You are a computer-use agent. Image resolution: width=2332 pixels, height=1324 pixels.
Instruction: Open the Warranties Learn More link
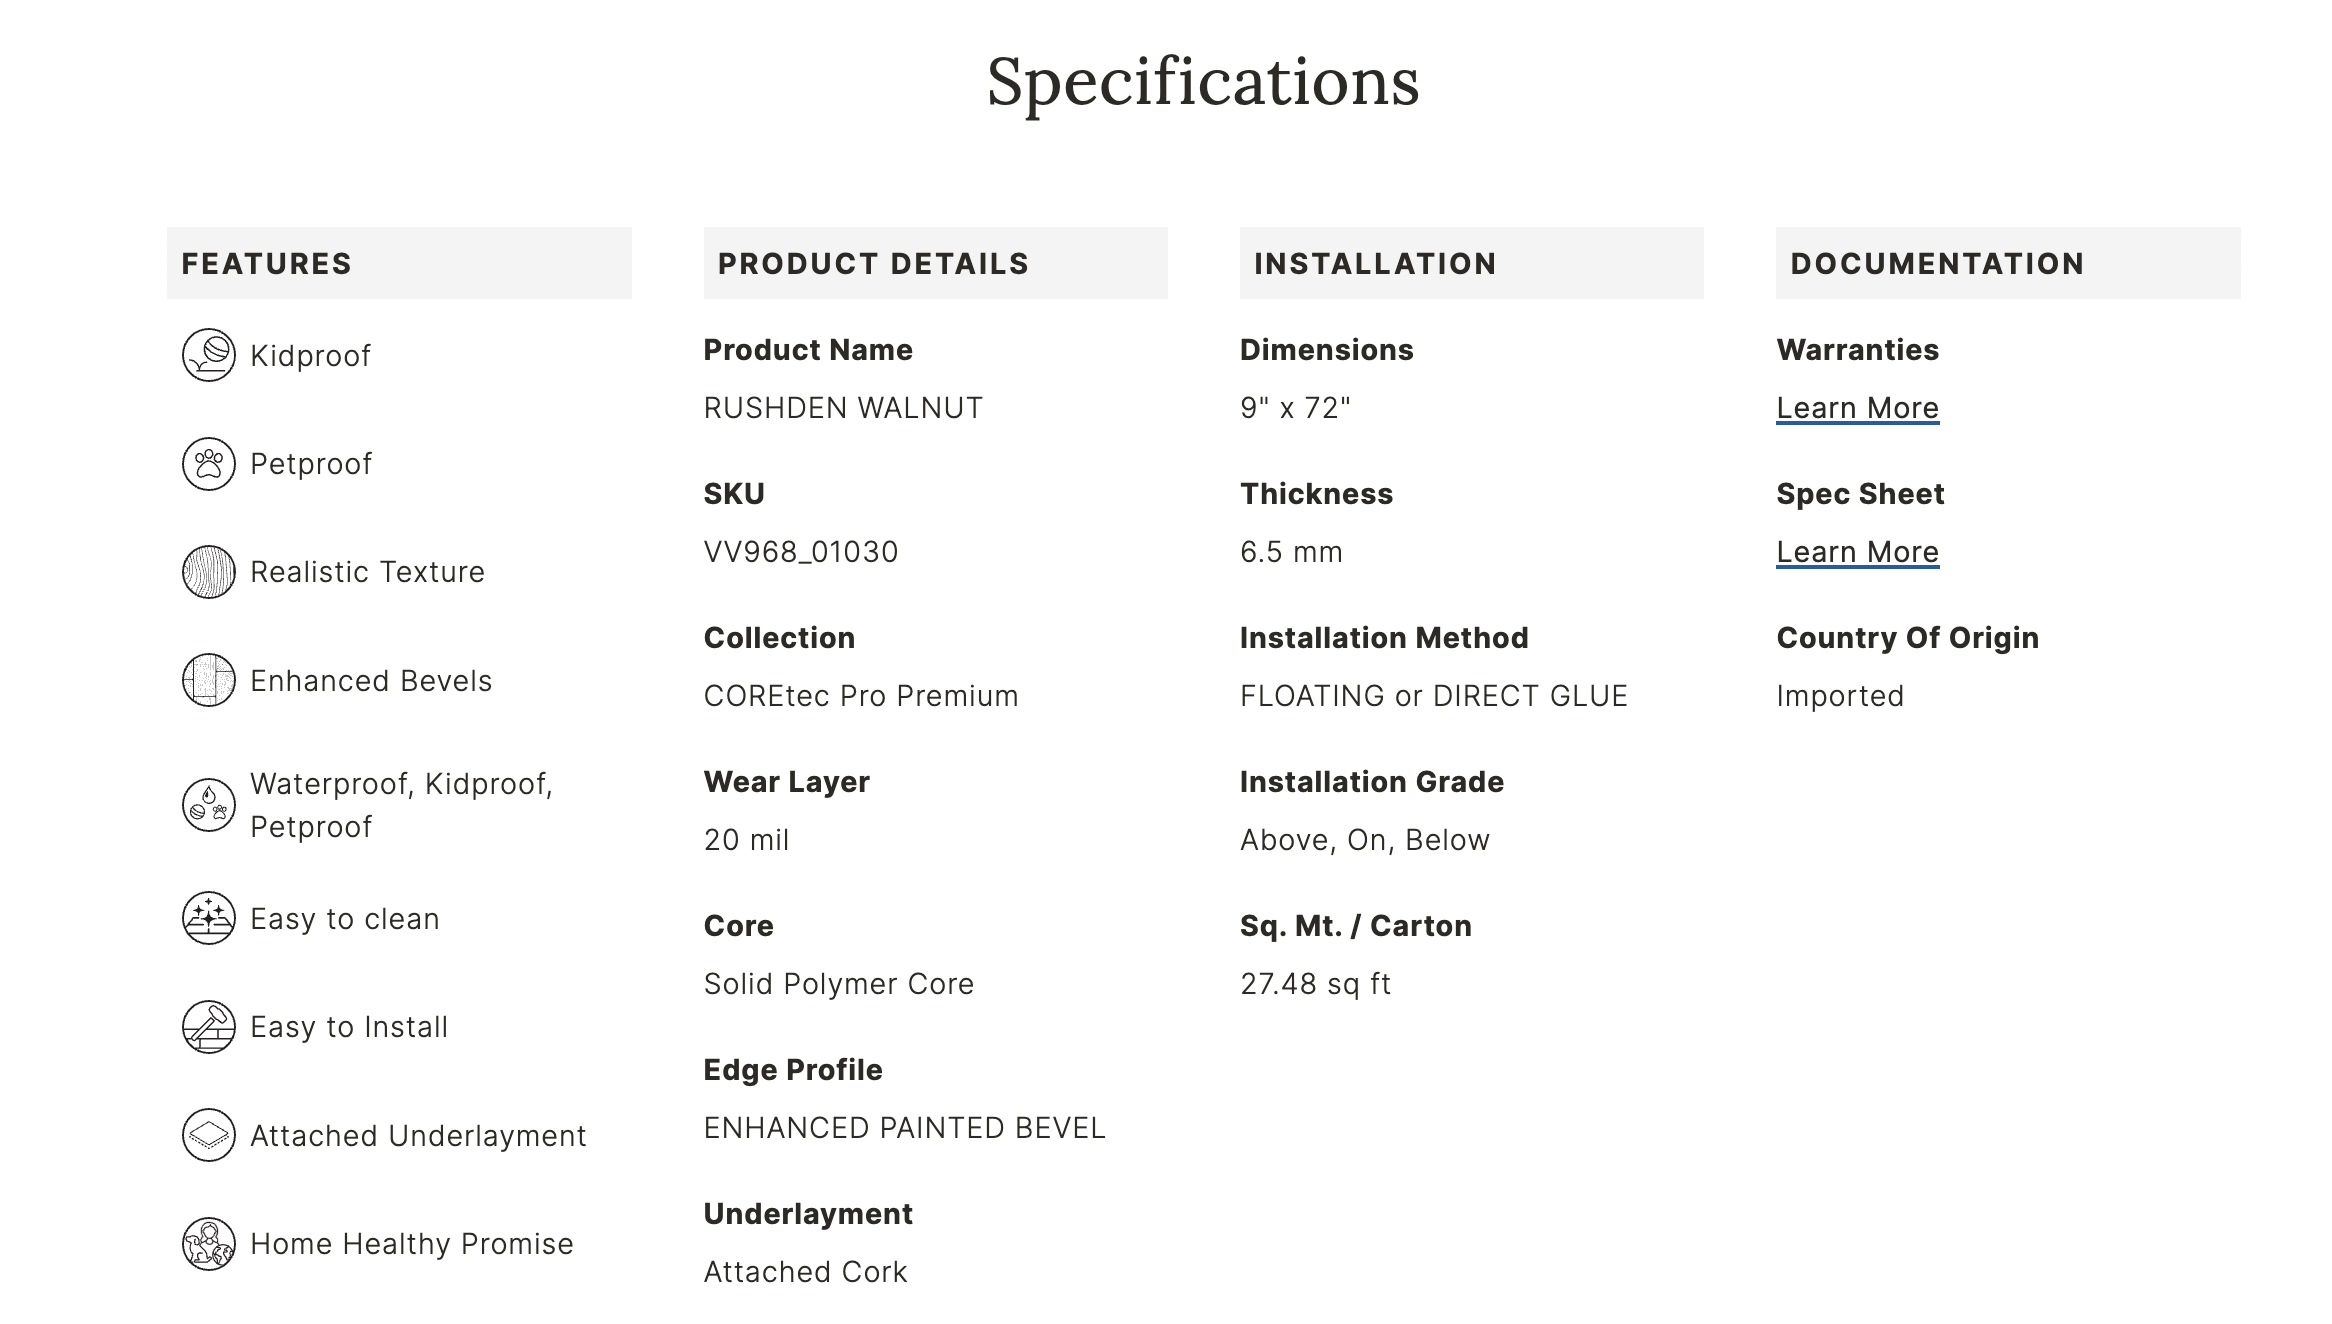coord(1857,408)
